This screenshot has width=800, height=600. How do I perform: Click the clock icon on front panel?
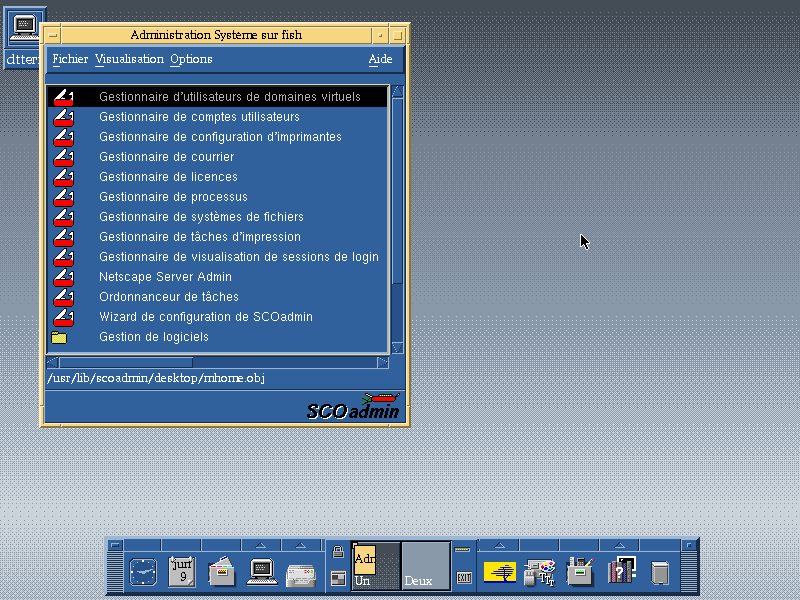(143, 571)
